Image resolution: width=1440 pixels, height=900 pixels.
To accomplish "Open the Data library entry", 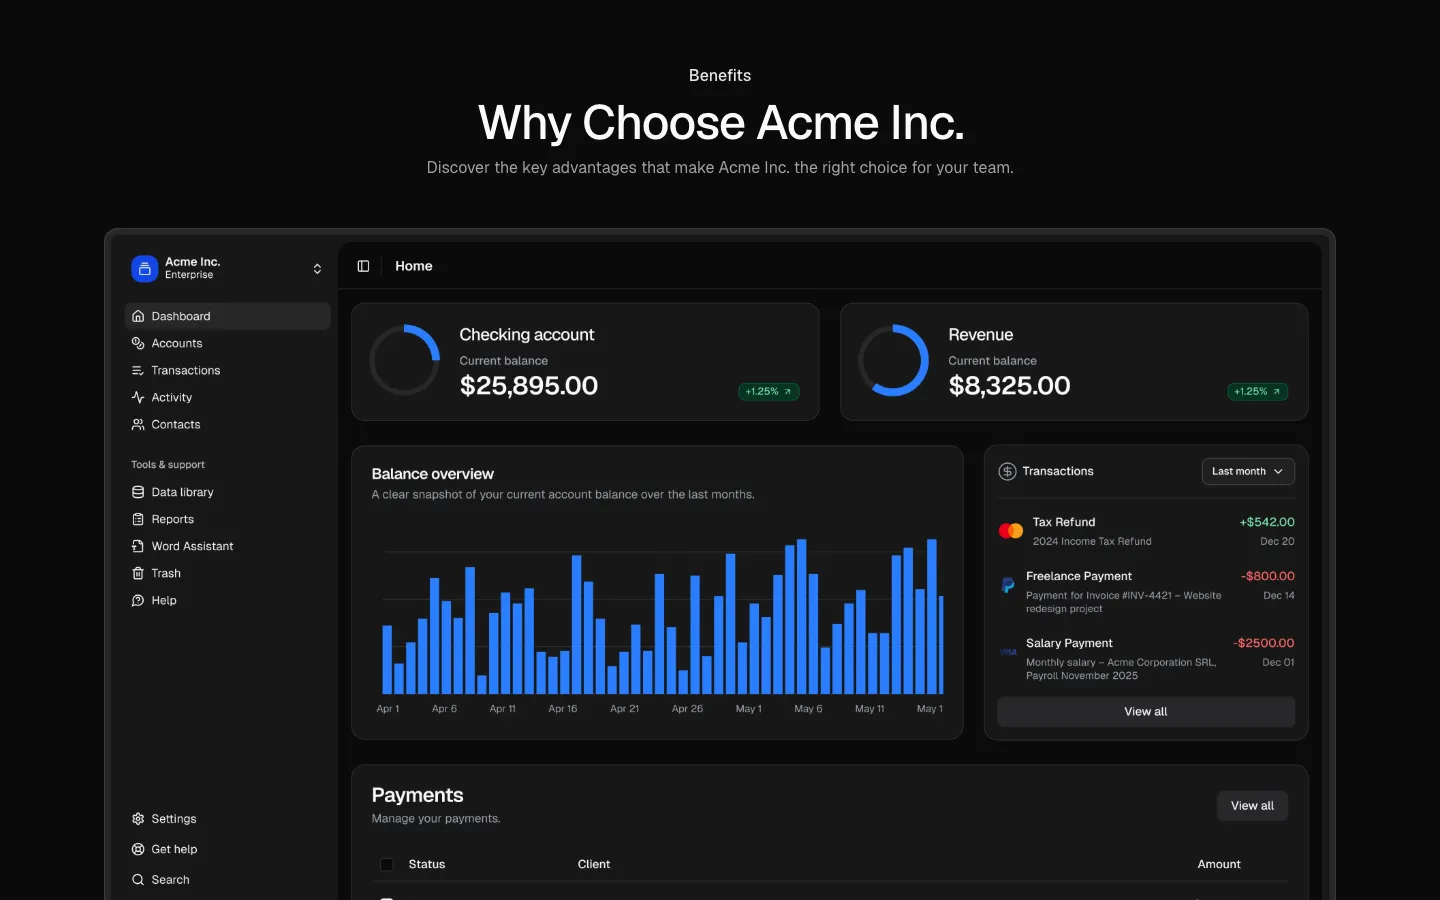I will [x=228, y=492].
